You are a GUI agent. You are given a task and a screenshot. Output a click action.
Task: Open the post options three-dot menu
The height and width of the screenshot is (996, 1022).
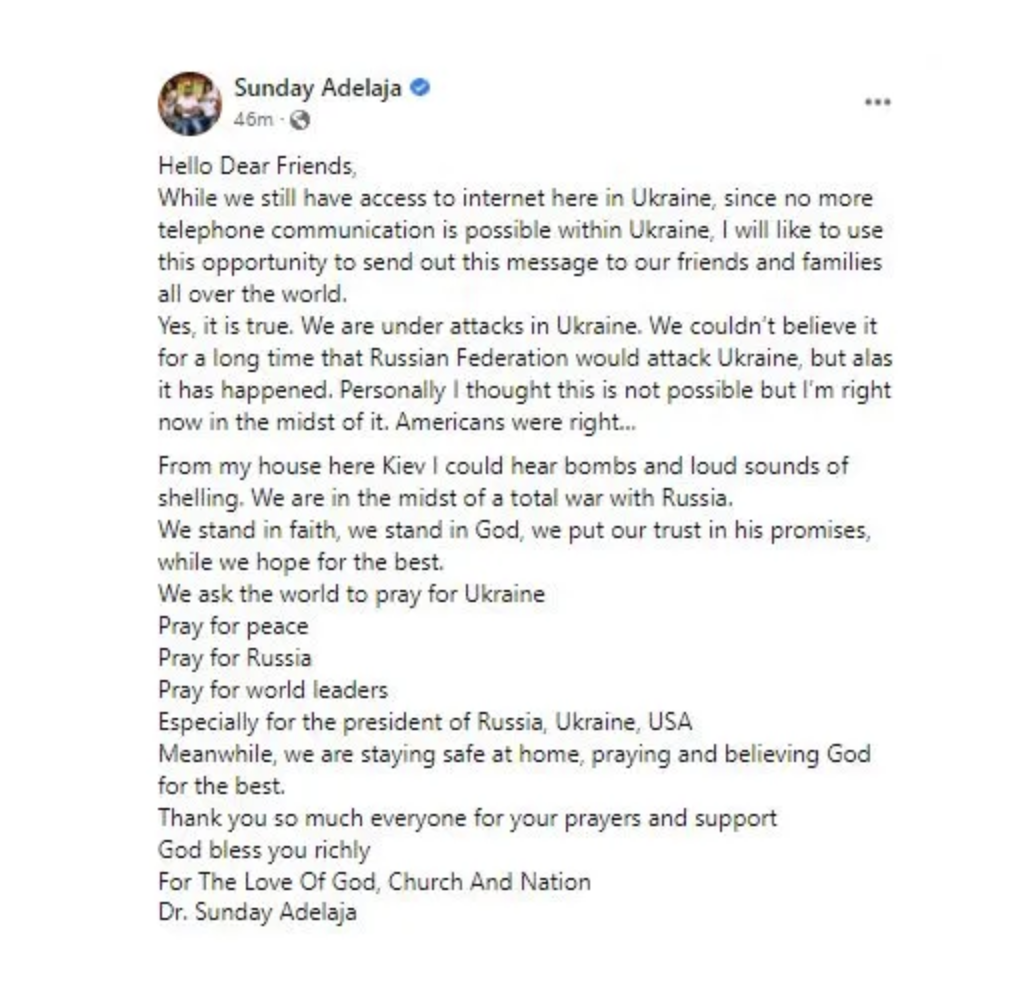(877, 102)
